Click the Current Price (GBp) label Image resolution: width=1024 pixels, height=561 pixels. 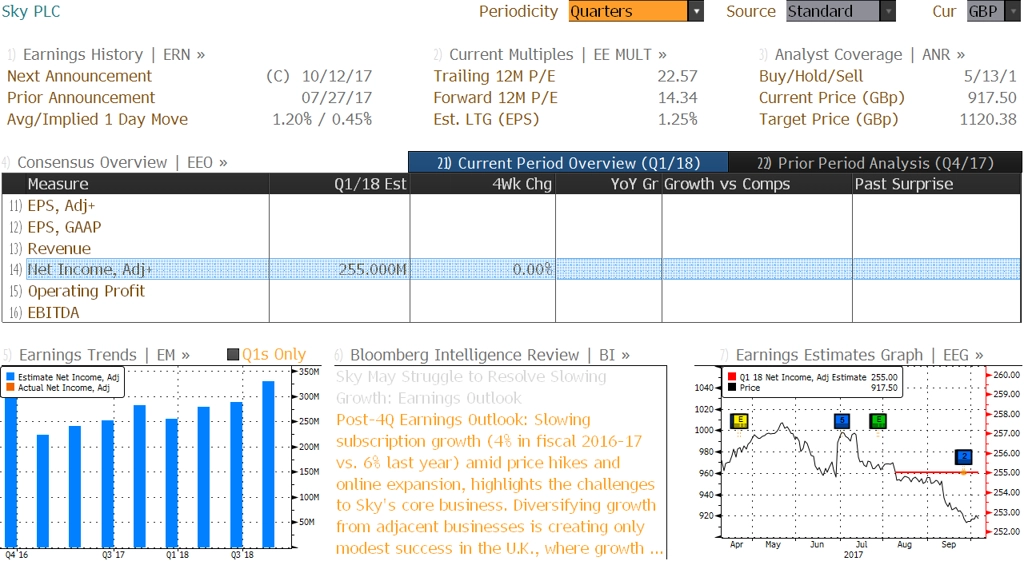[831, 97]
